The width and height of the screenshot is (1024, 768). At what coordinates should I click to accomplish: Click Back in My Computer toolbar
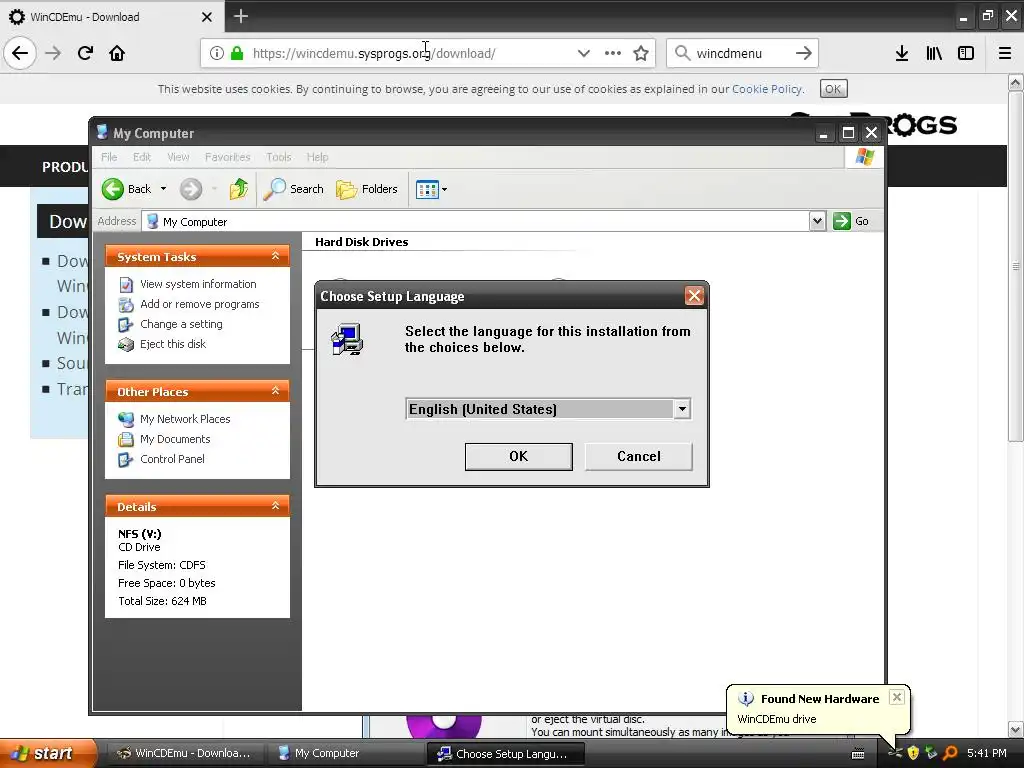click(127, 189)
